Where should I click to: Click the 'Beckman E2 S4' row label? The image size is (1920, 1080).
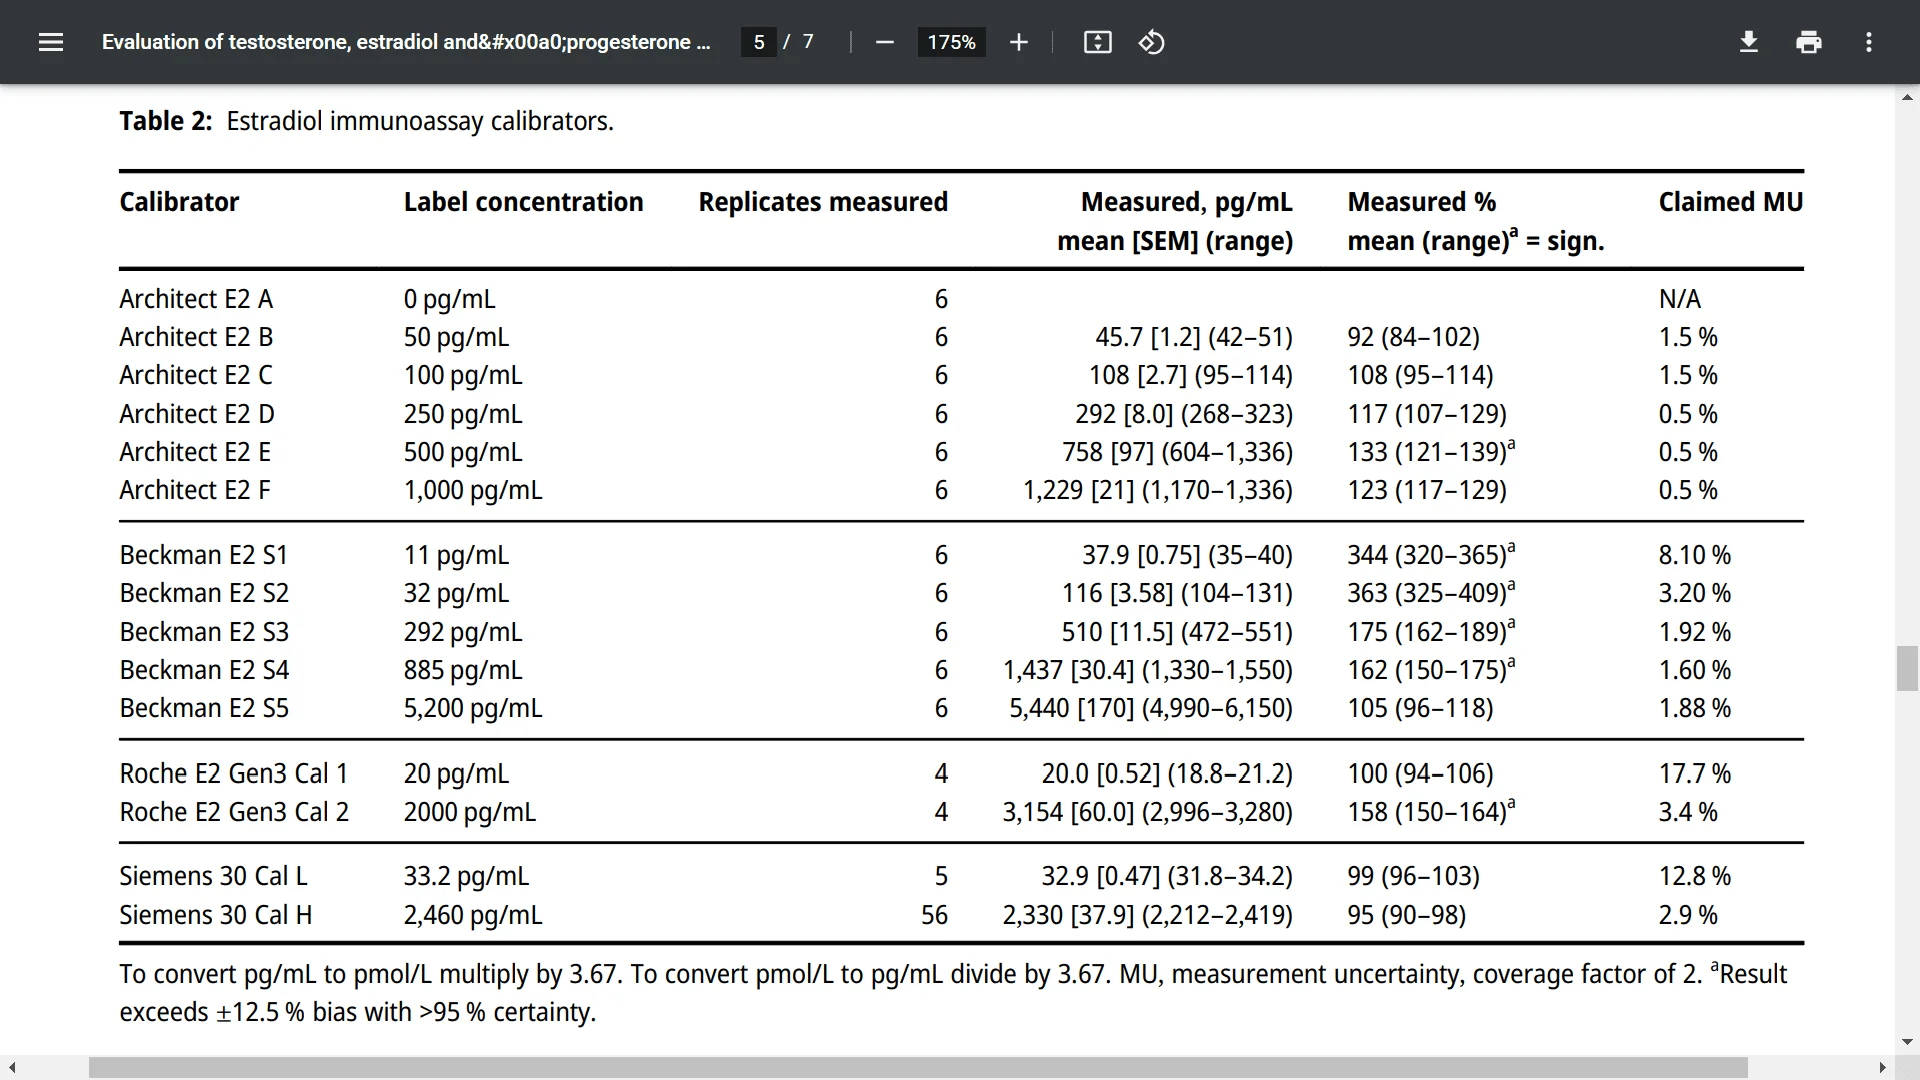pyautogui.click(x=204, y=670)
